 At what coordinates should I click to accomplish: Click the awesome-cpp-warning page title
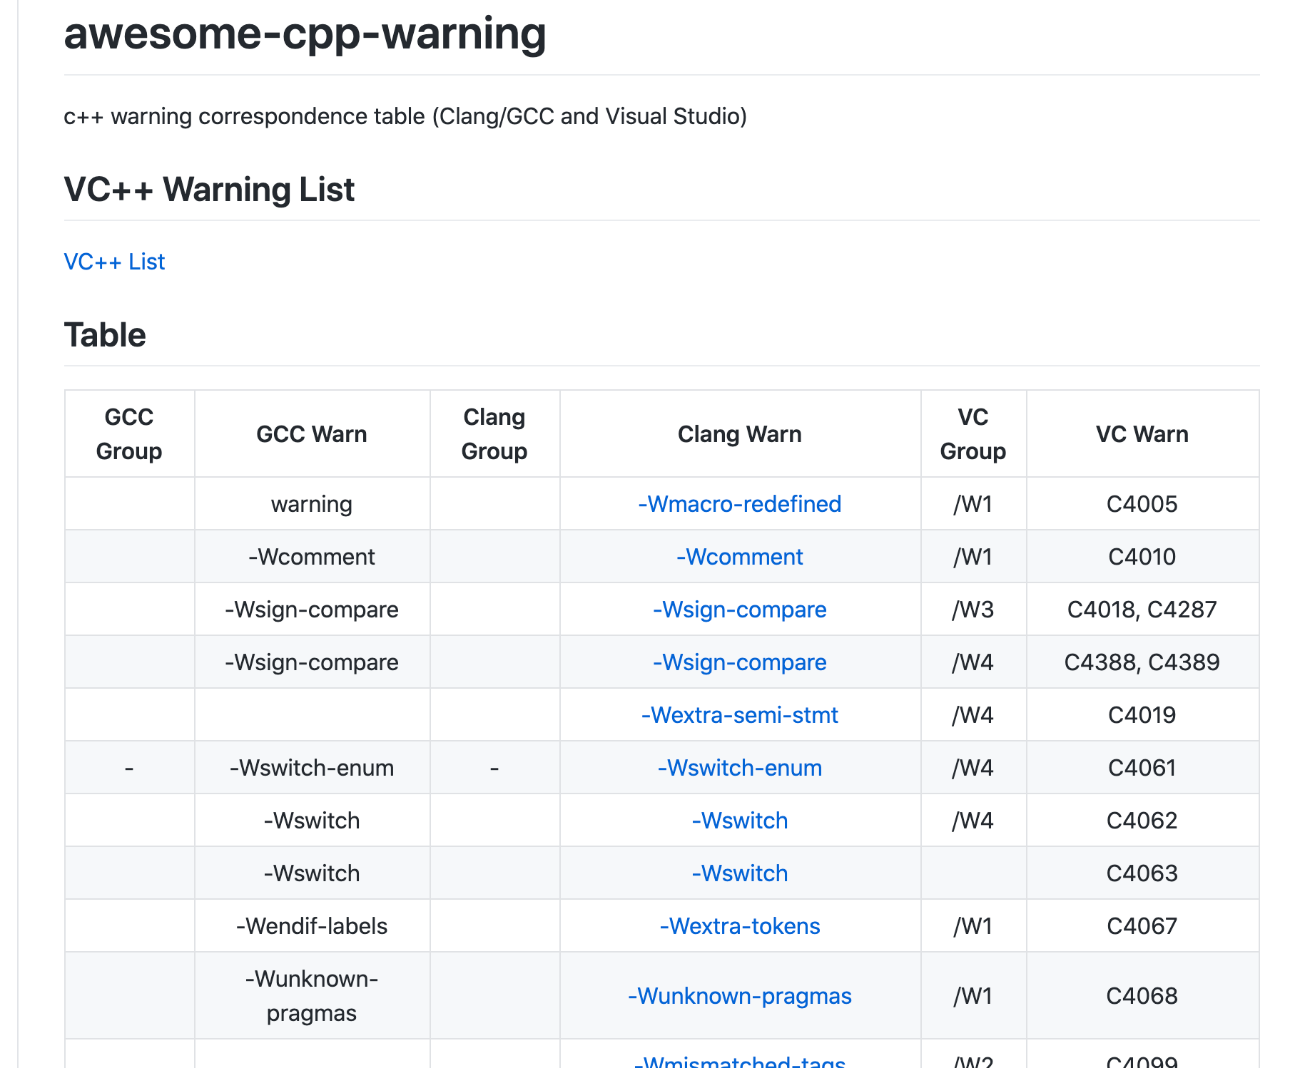click(305, 33)
